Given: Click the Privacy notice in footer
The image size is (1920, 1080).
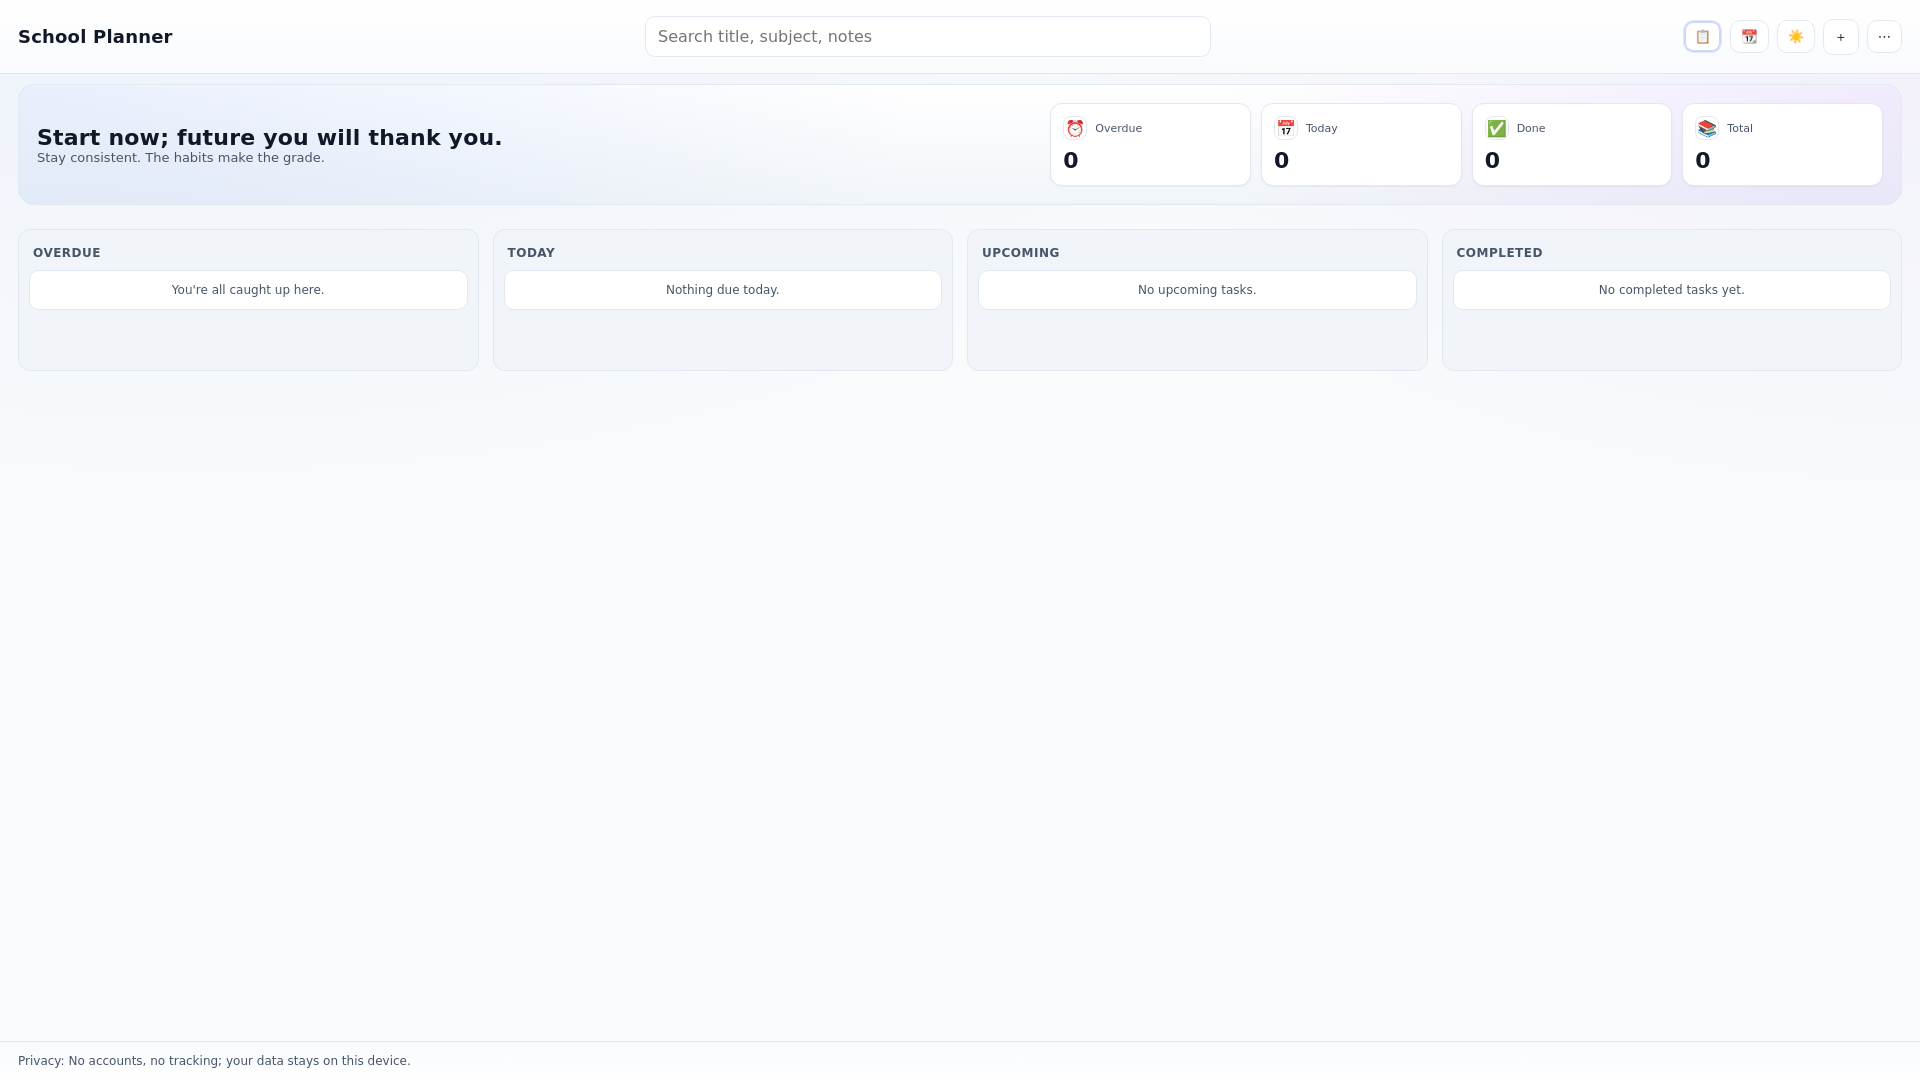Looking at the screenshot, I should pos(214,1061).
